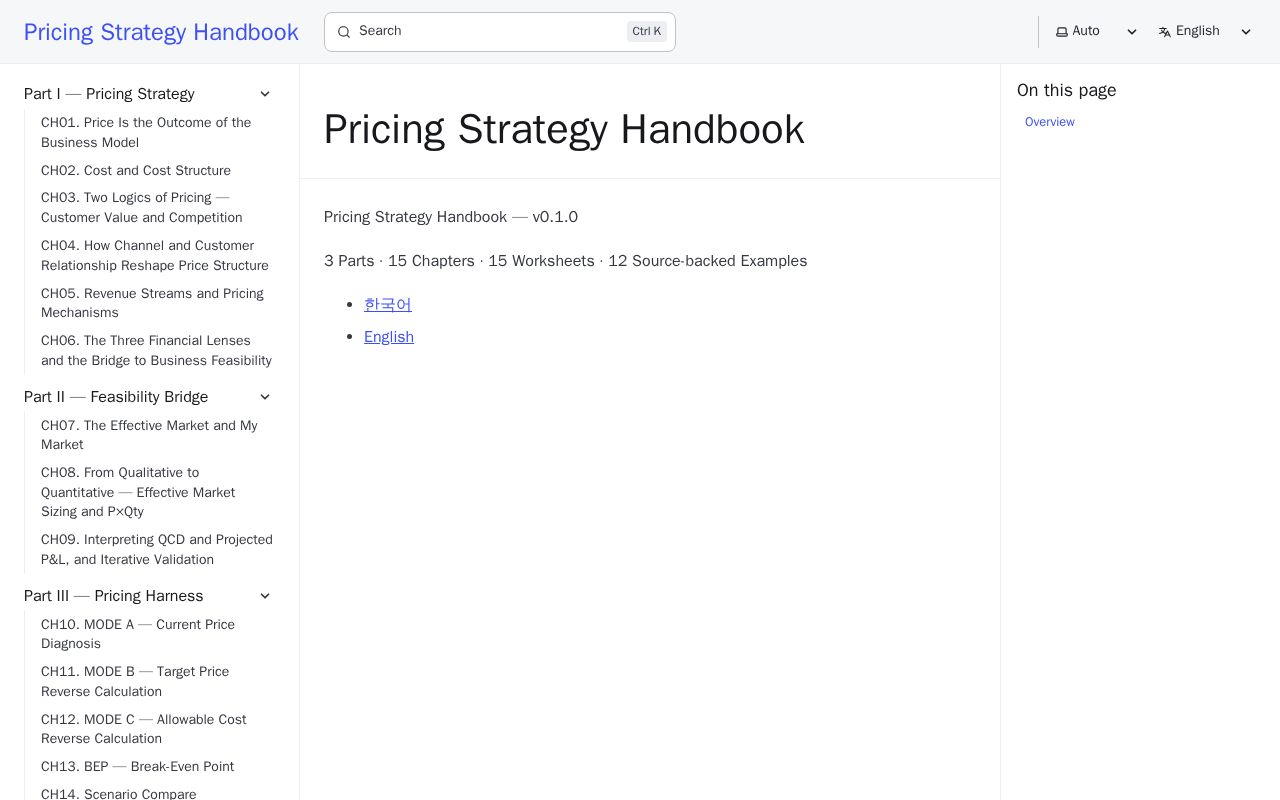The height and width of the screenshot is (800, 1280).
Task: Open CH05. Revenue Streams and Pricing Mechanisms
Action: tap(157, 303)
